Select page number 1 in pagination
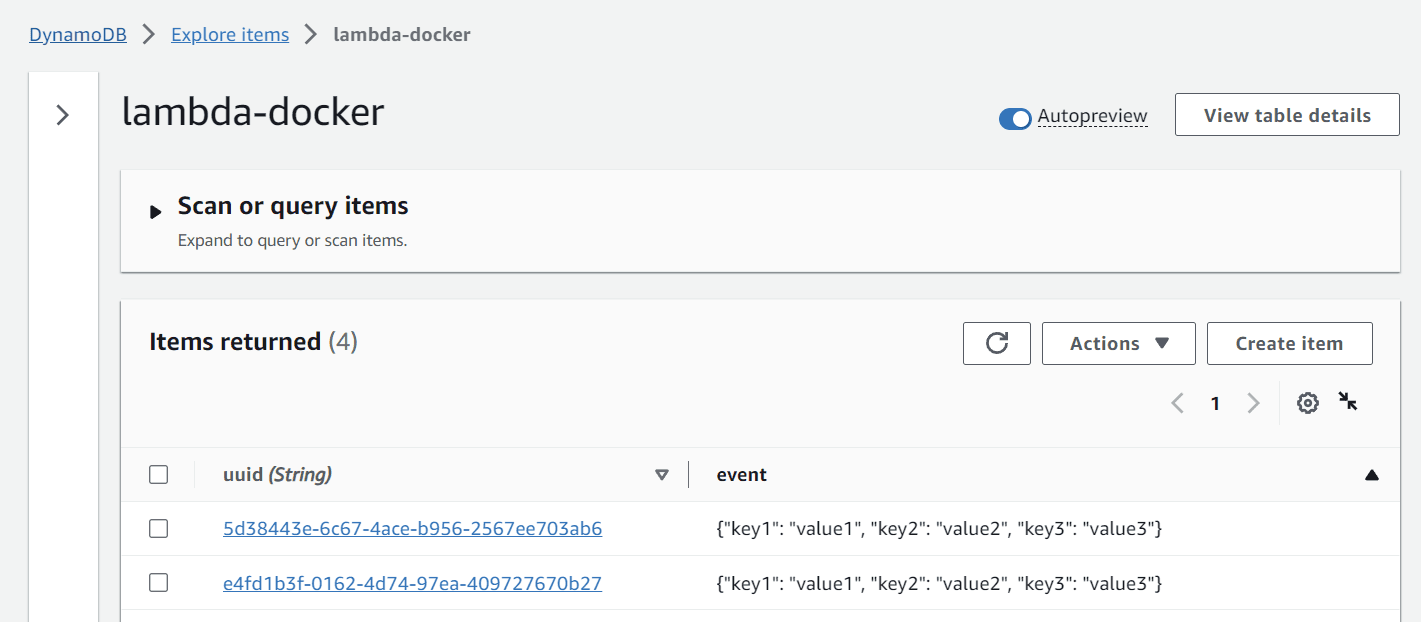This screenshot has height=622, width=1421. pyautogui.click(x=1215, y=403)
